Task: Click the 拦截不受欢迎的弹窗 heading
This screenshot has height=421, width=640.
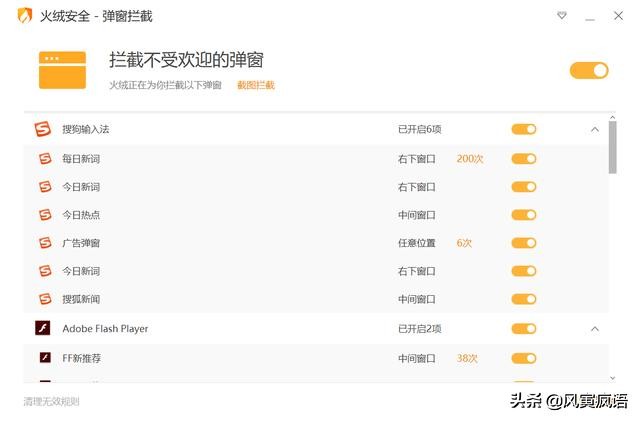Action: (x=186, y=60)
